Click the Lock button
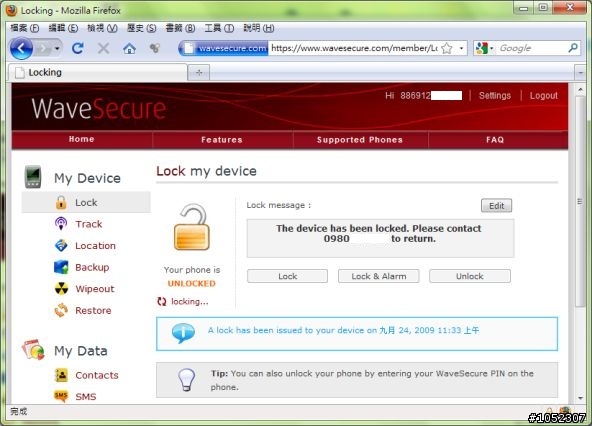592x426 pixels. [287, 276]
